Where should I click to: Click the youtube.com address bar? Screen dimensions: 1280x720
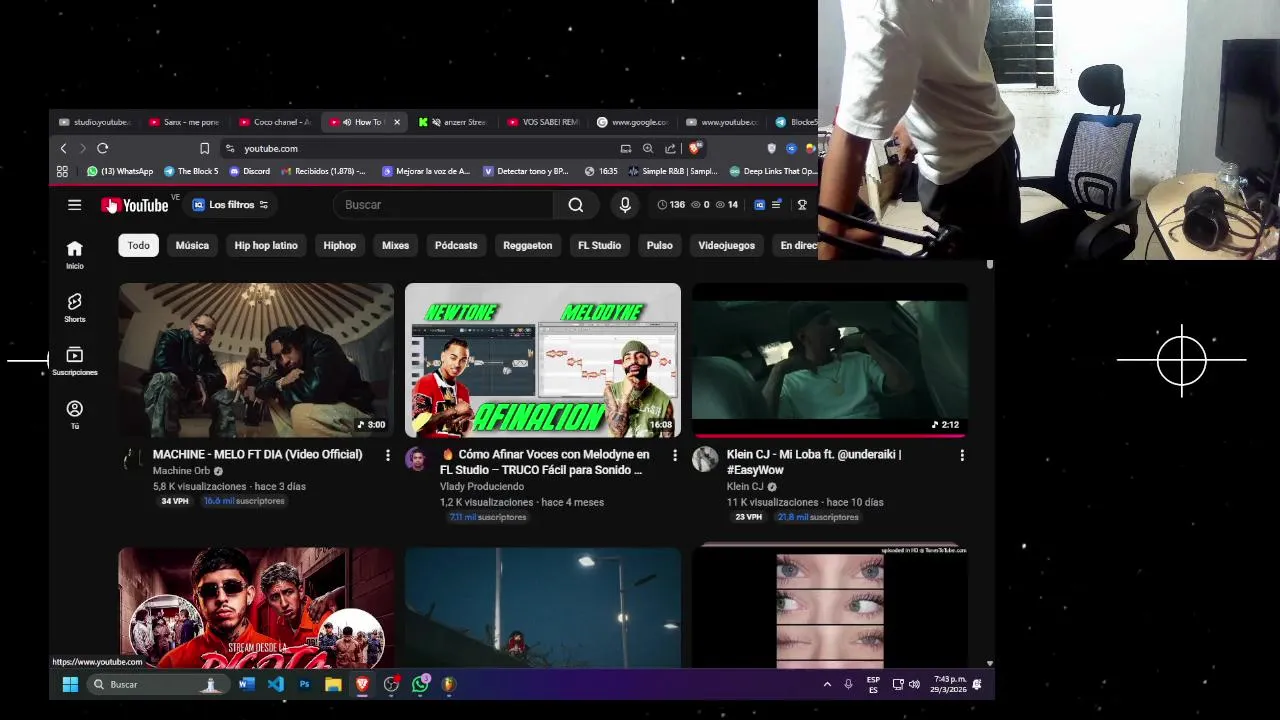pos(420,148)
